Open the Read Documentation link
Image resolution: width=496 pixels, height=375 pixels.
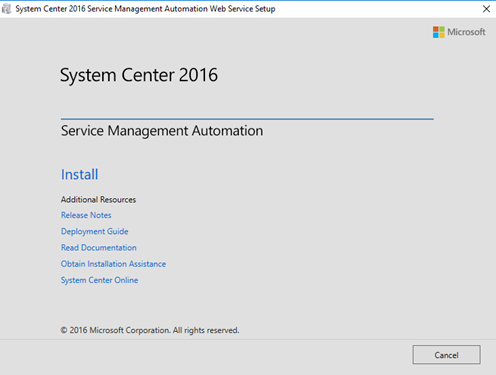tap(99, 248)
